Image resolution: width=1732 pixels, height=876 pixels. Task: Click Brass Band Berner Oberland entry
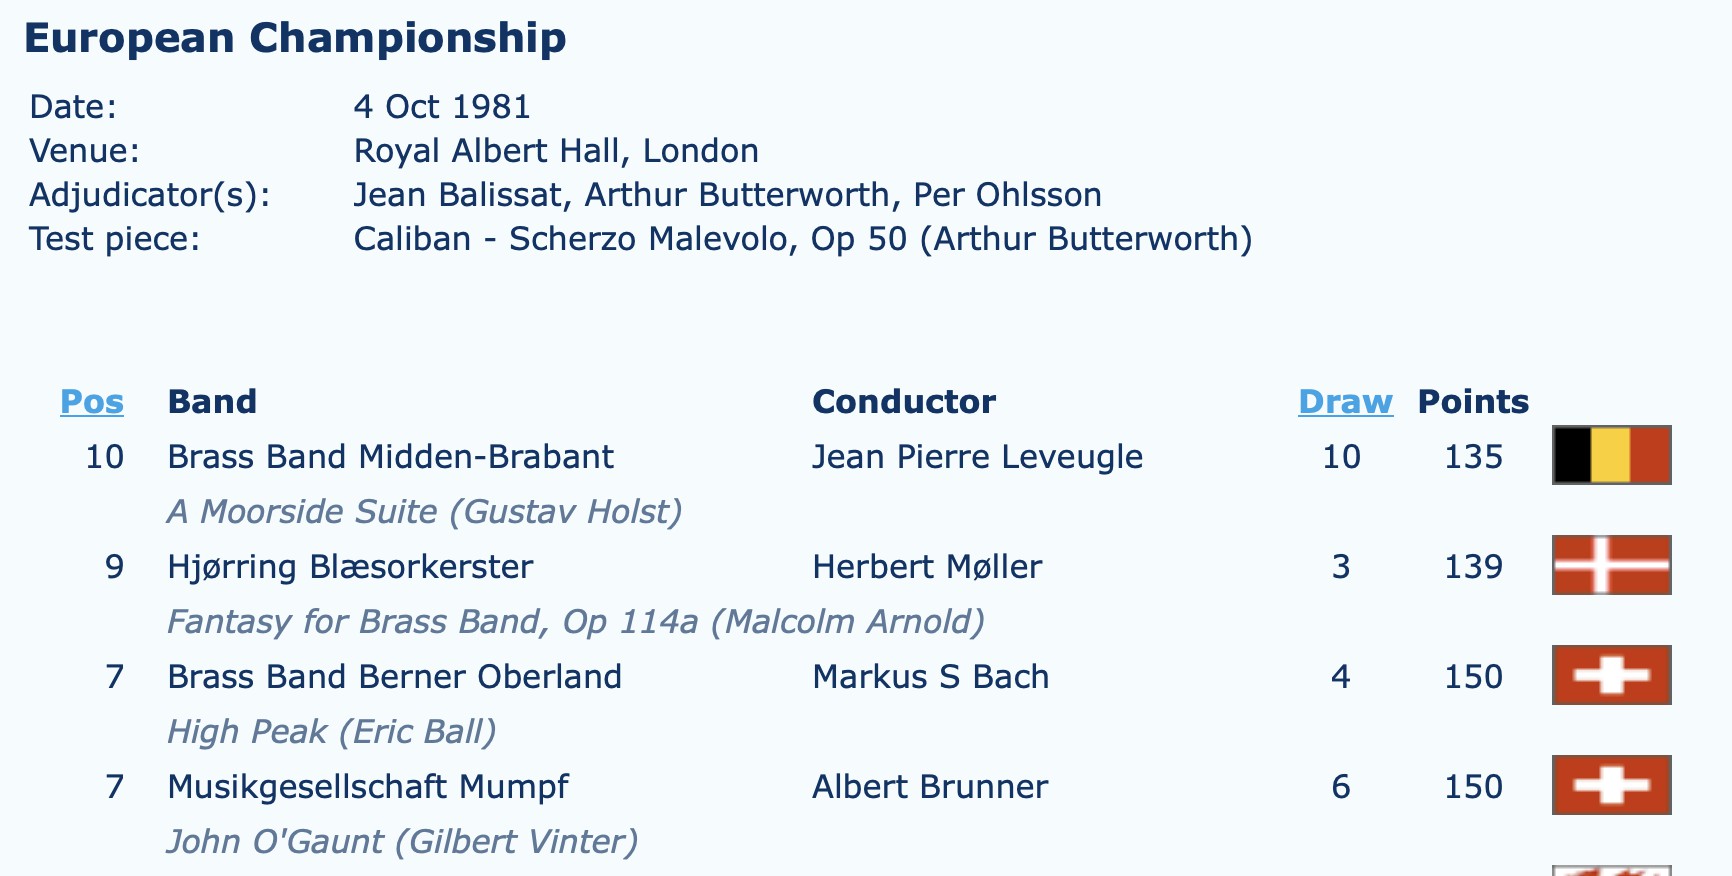pos(394,677)
